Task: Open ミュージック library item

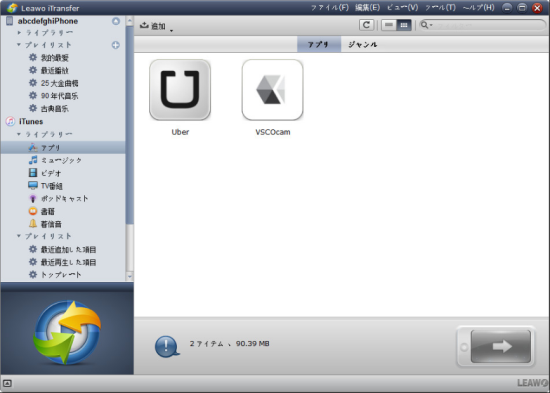Action: 61,160
